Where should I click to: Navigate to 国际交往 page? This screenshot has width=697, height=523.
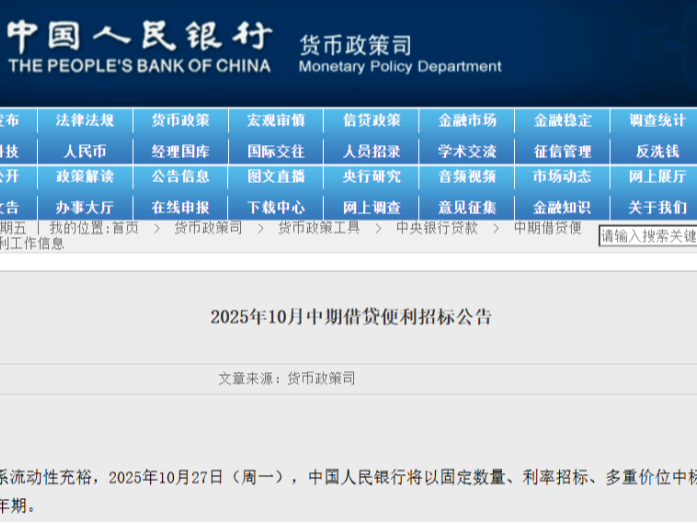pyautogui.click(x=276, y=151)
